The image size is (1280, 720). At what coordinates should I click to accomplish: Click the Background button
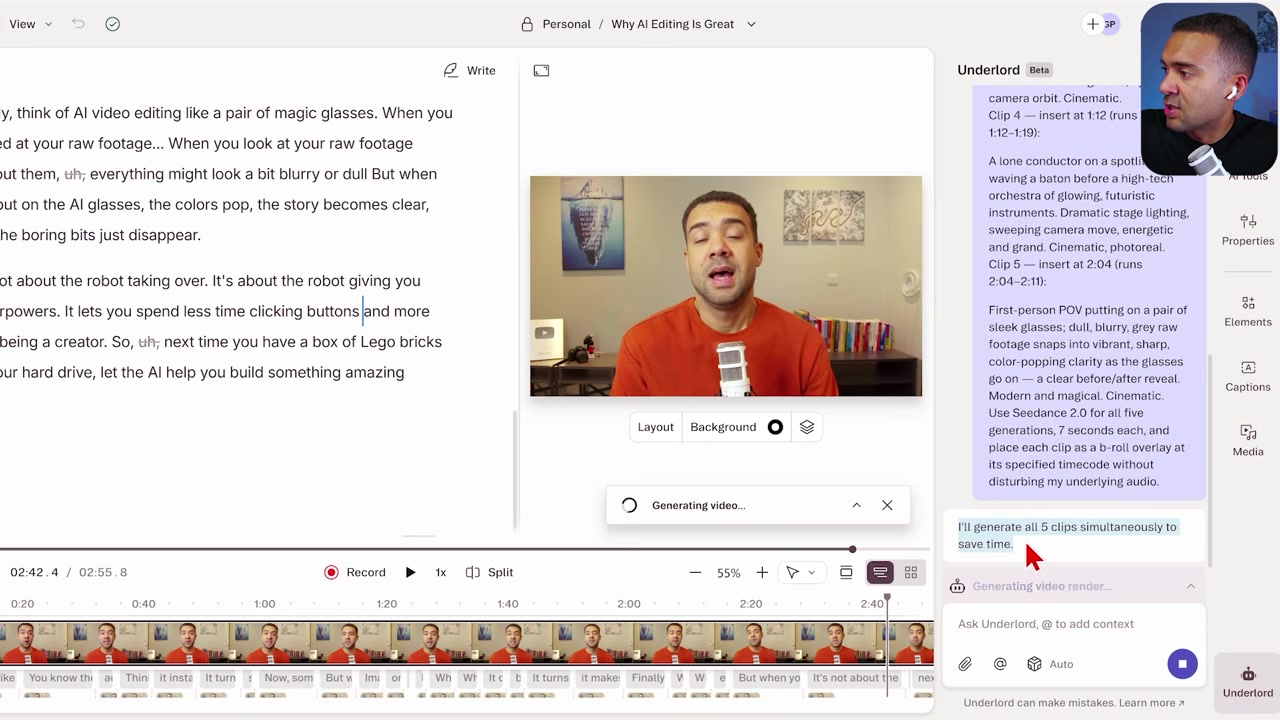tap(723, 427)
